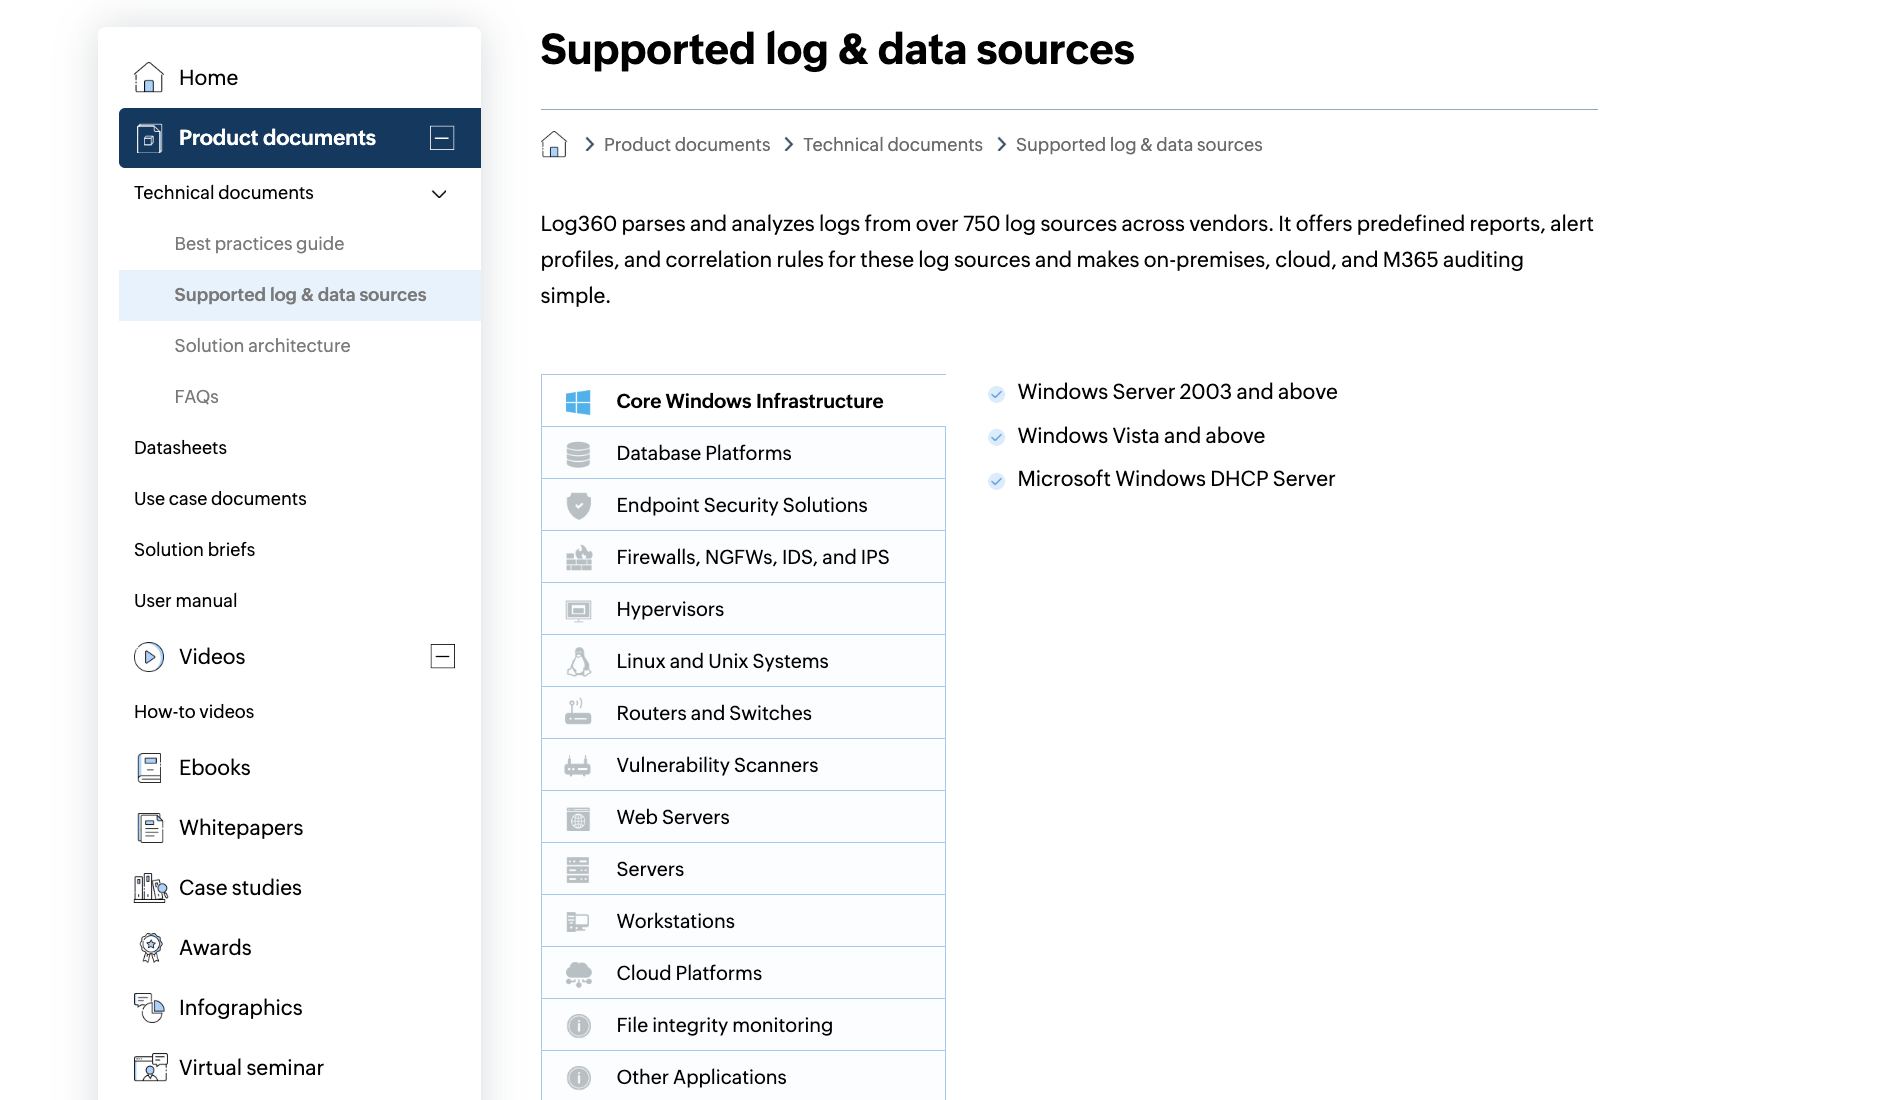The height and width of the screenshot is (1100, 1886).
Task: Click the Hypervisors monitor icon
Action: 578,610
